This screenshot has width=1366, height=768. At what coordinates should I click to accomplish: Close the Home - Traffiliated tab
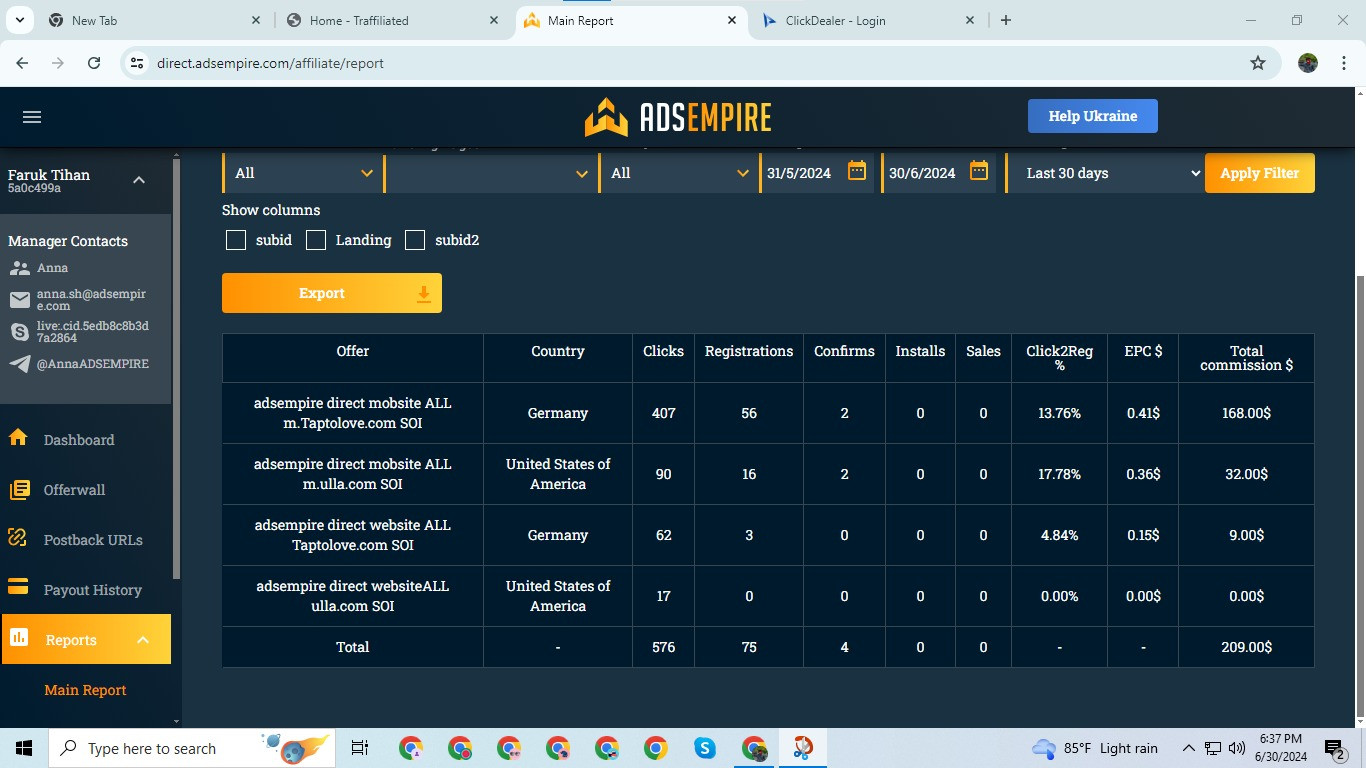click(493, 20)
